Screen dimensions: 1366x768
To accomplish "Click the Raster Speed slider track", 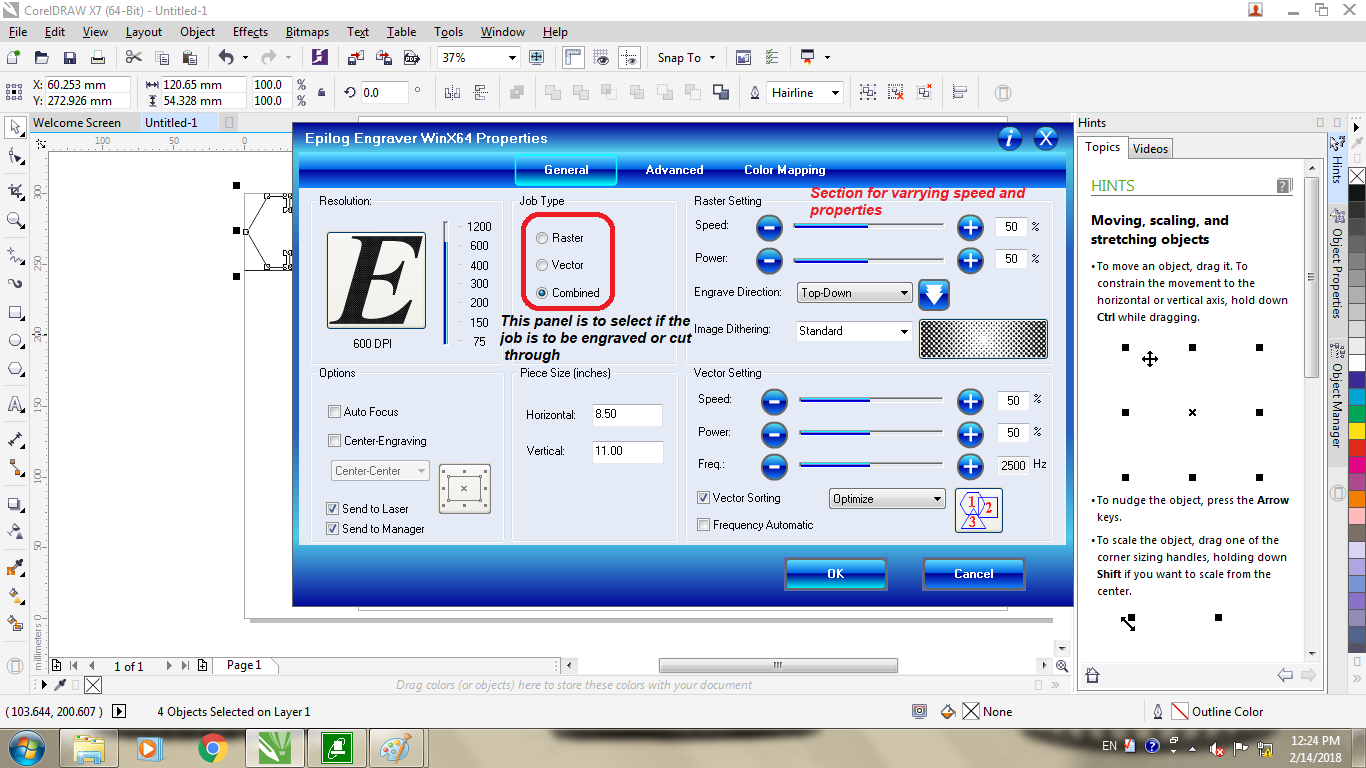I will tap(868, 226).
